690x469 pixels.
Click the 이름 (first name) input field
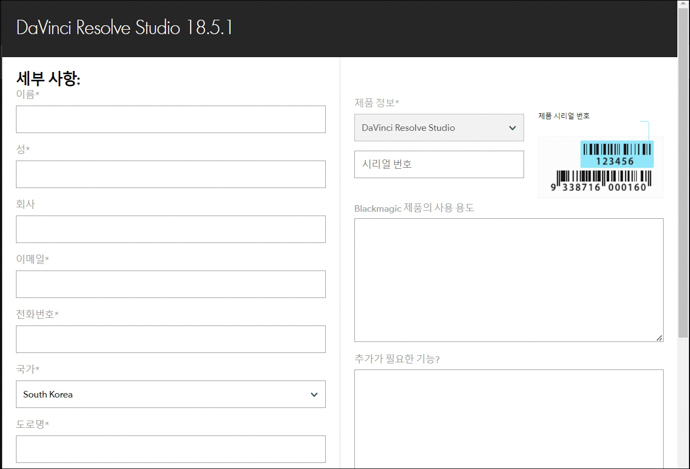(171, 119)
